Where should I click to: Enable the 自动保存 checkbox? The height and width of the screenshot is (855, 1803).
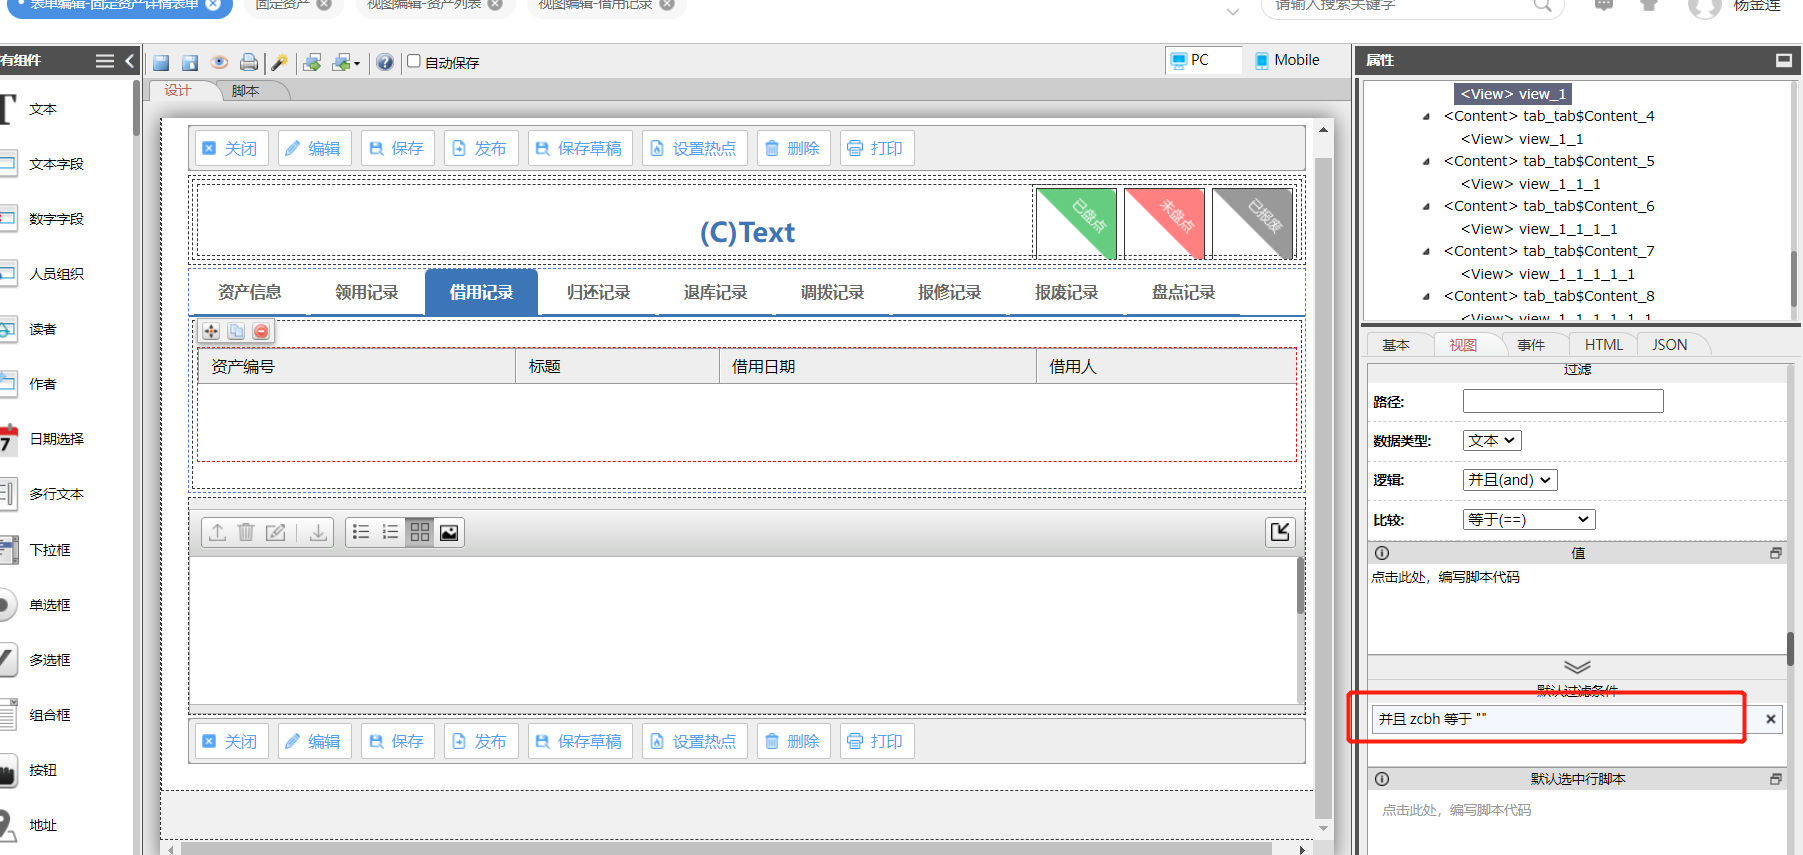coord(414,61)
